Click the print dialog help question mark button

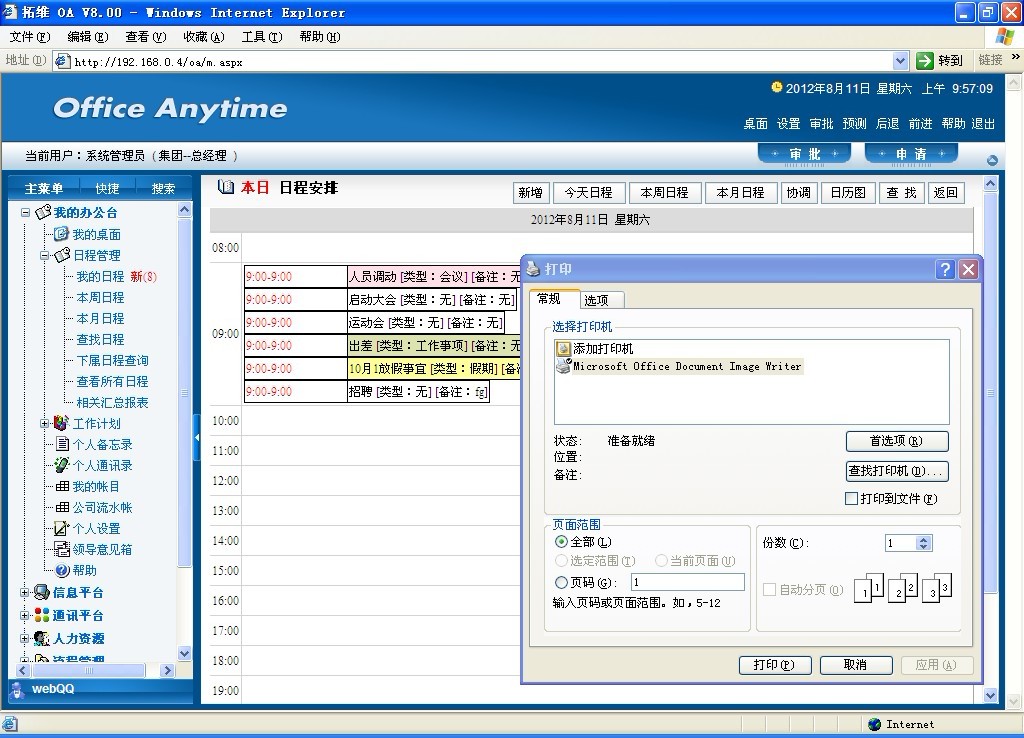click(x=945, y=269)
